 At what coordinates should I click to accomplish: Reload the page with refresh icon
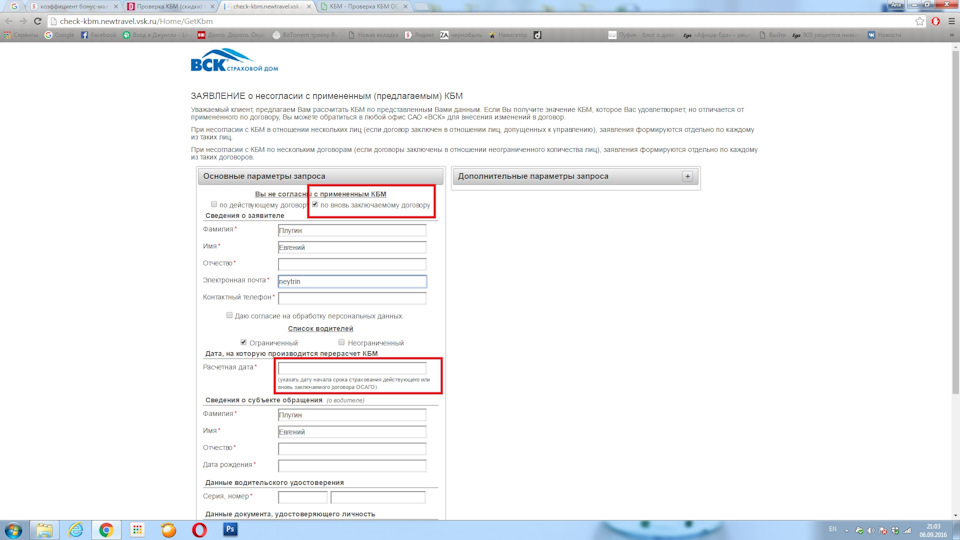37,21
